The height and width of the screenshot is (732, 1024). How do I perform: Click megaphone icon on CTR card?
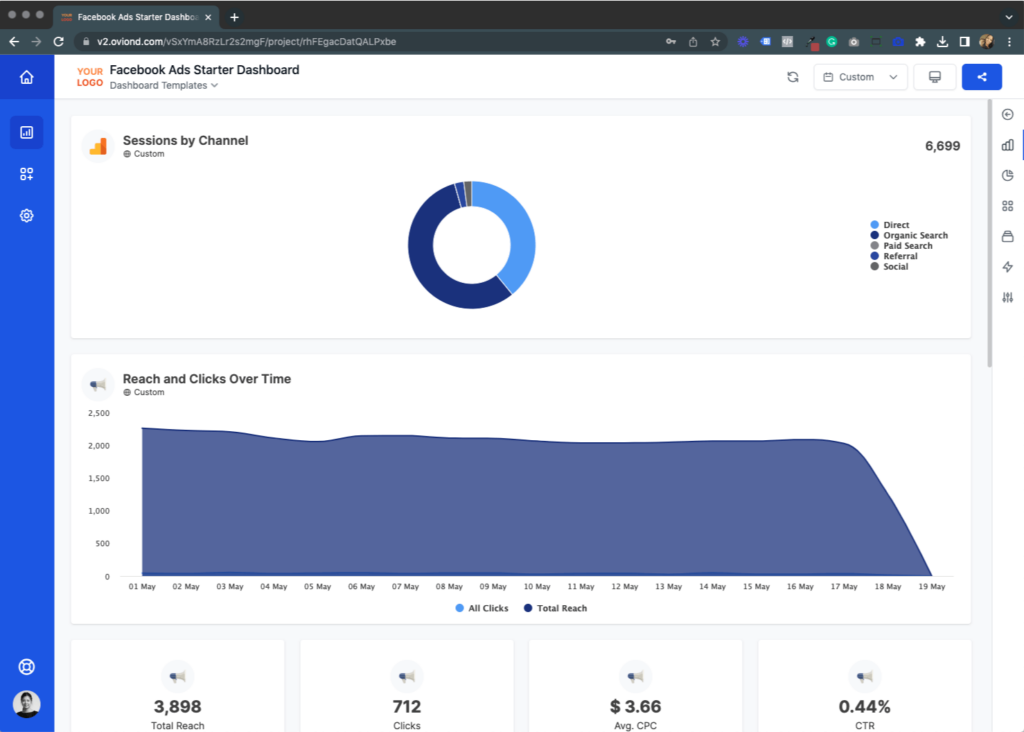865,676
